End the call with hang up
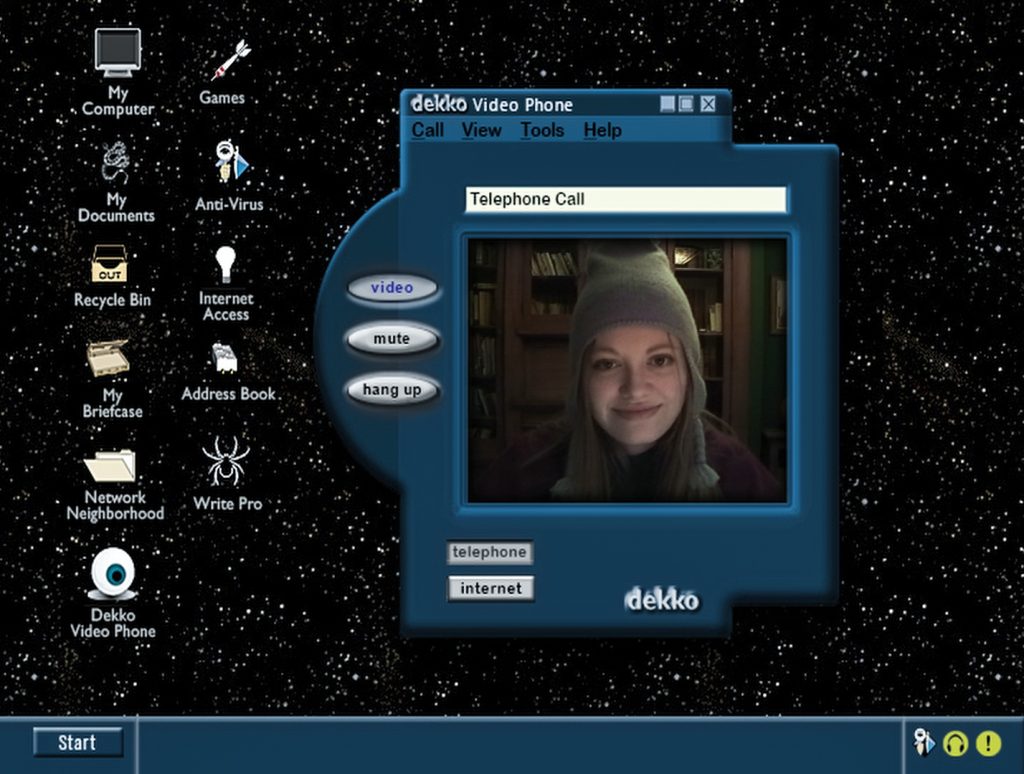Image resolution: width=1024 pixels, height=774 pixels. coord(392,390)
